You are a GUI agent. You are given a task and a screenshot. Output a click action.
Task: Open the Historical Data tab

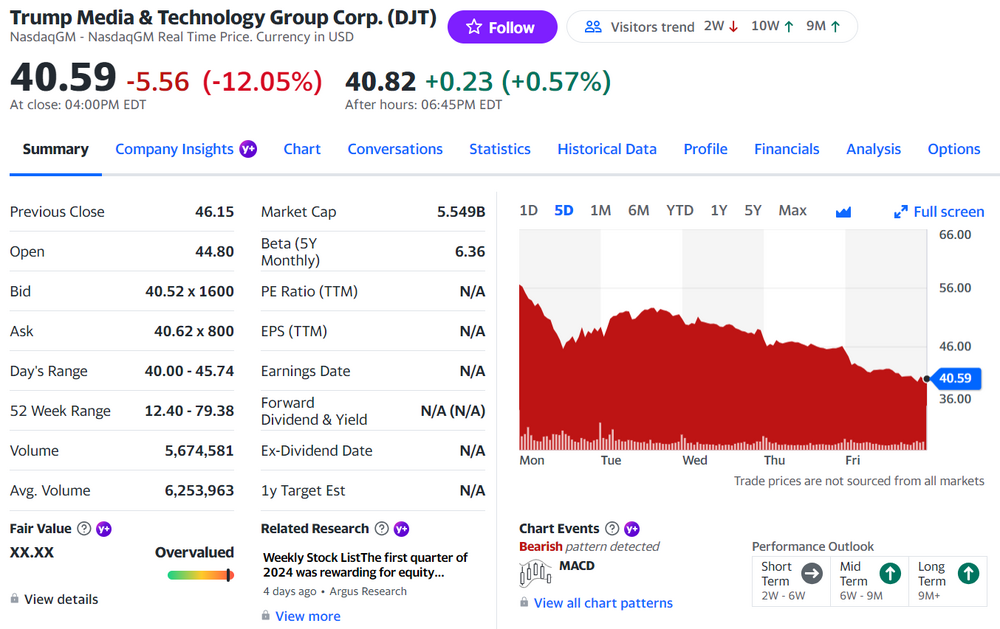tap(607, 149)
